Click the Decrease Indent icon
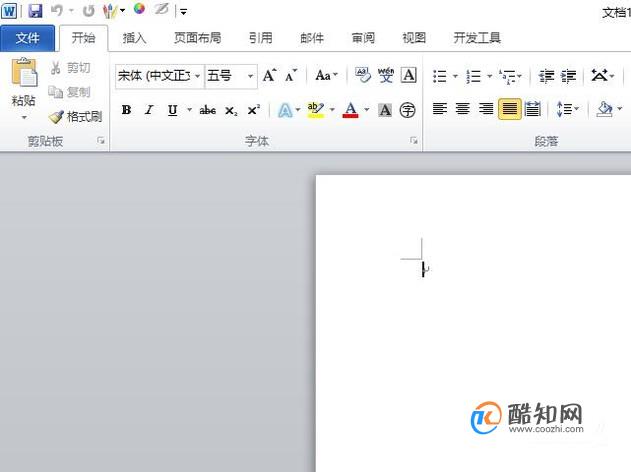 point(546,76)
